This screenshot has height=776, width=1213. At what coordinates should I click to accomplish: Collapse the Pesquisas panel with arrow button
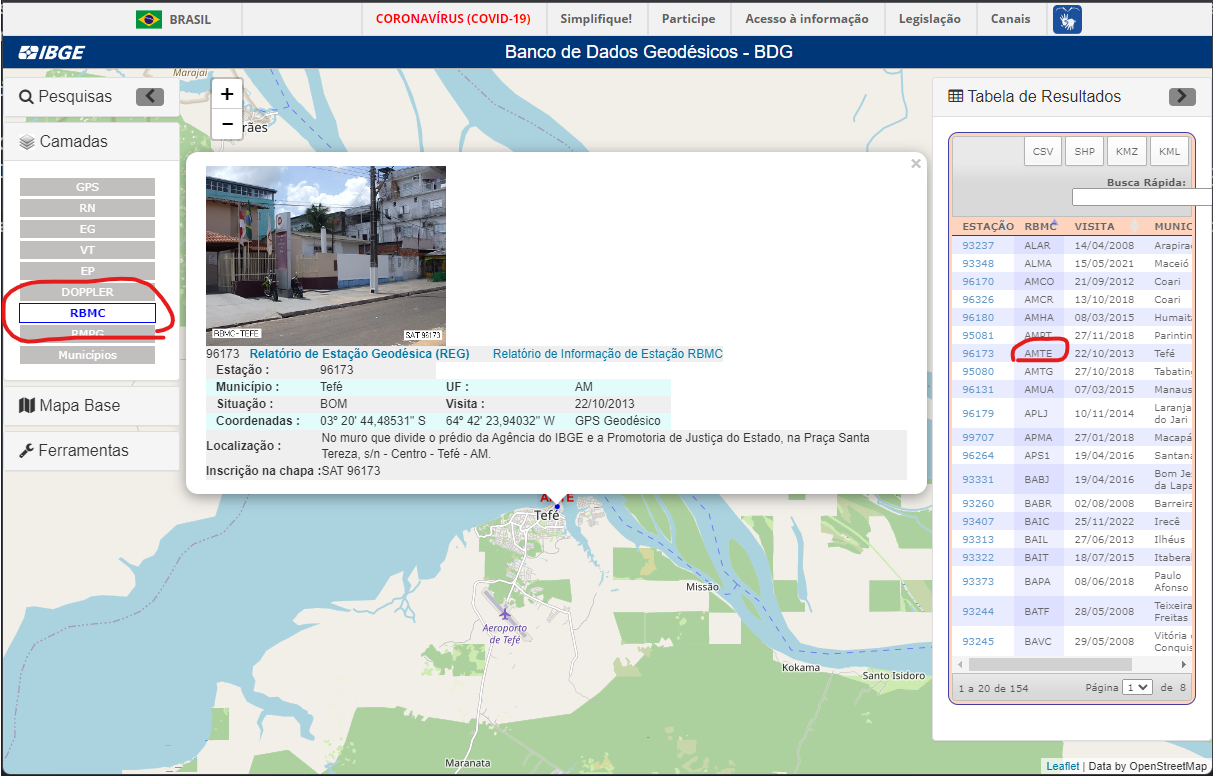pos(150,97)
